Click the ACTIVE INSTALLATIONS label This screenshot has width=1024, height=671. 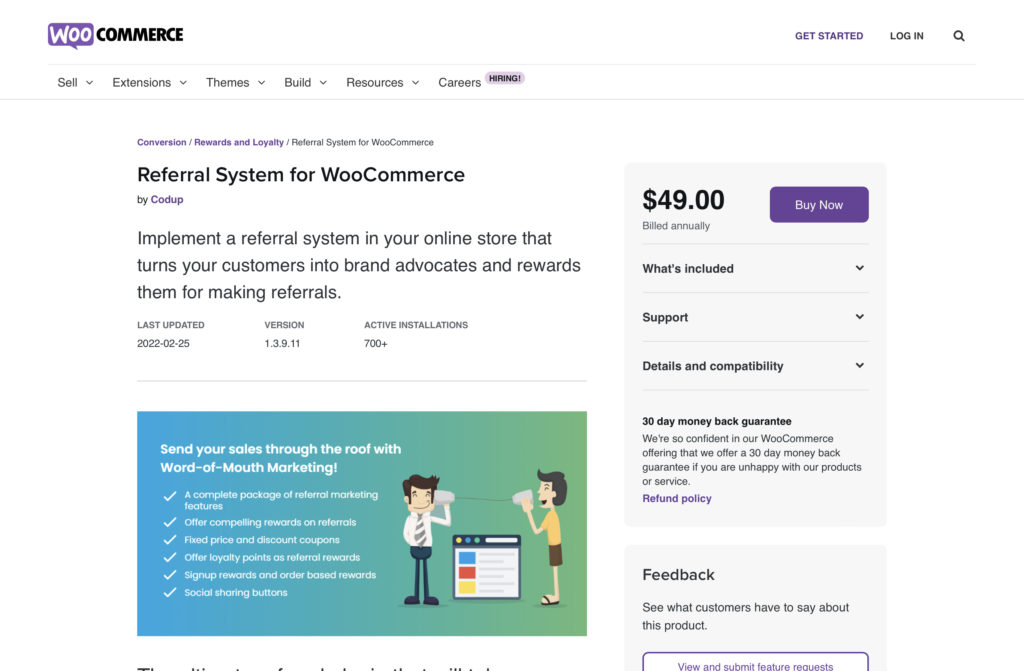click(416, 325)
